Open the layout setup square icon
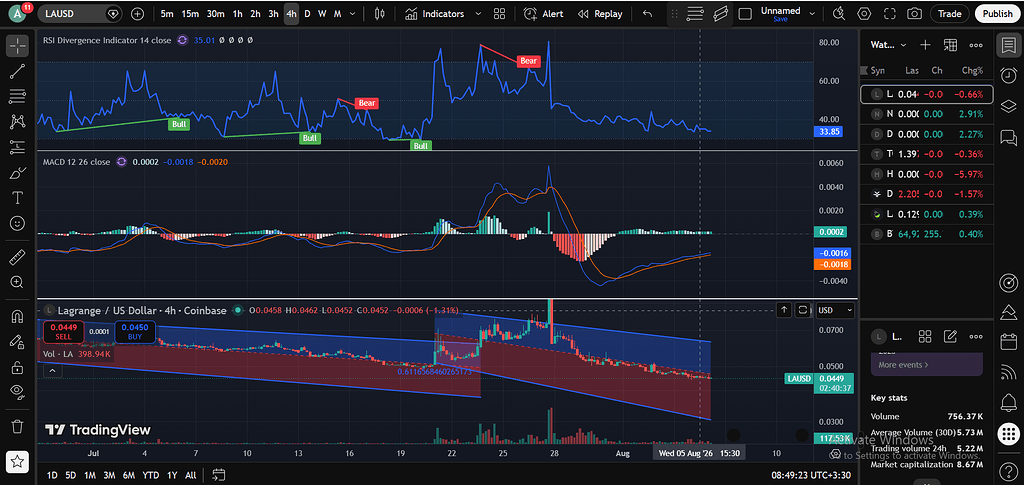Screen dimensions: 1024x485 pyautogui.click(x=744, y=14)
